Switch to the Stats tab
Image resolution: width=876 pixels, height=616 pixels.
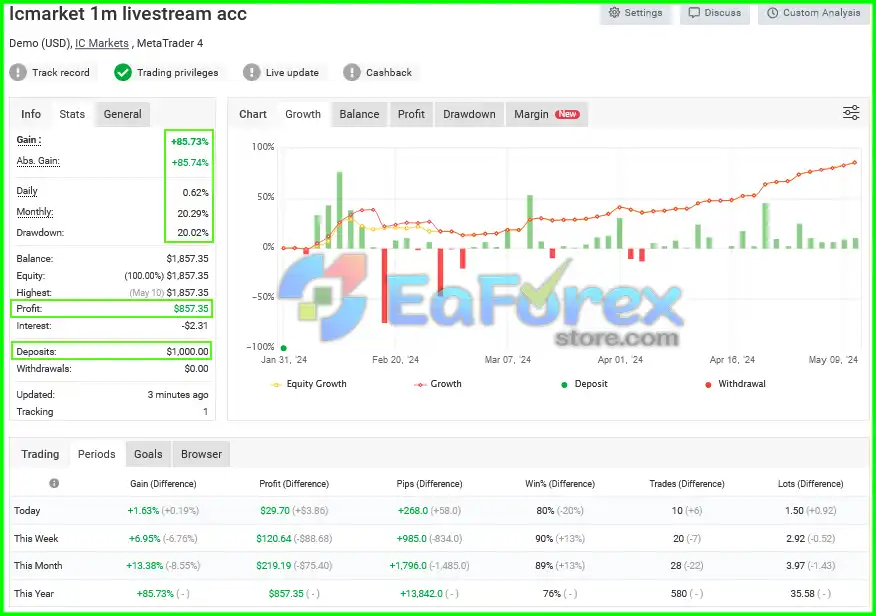tap(72, 114)
